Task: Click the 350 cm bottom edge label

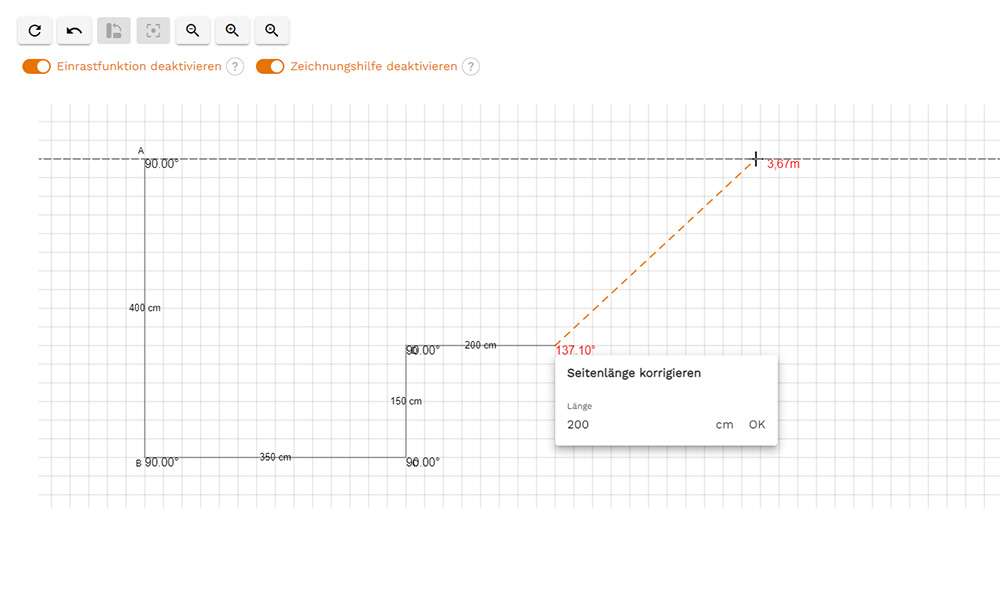Action: point(276,457)
